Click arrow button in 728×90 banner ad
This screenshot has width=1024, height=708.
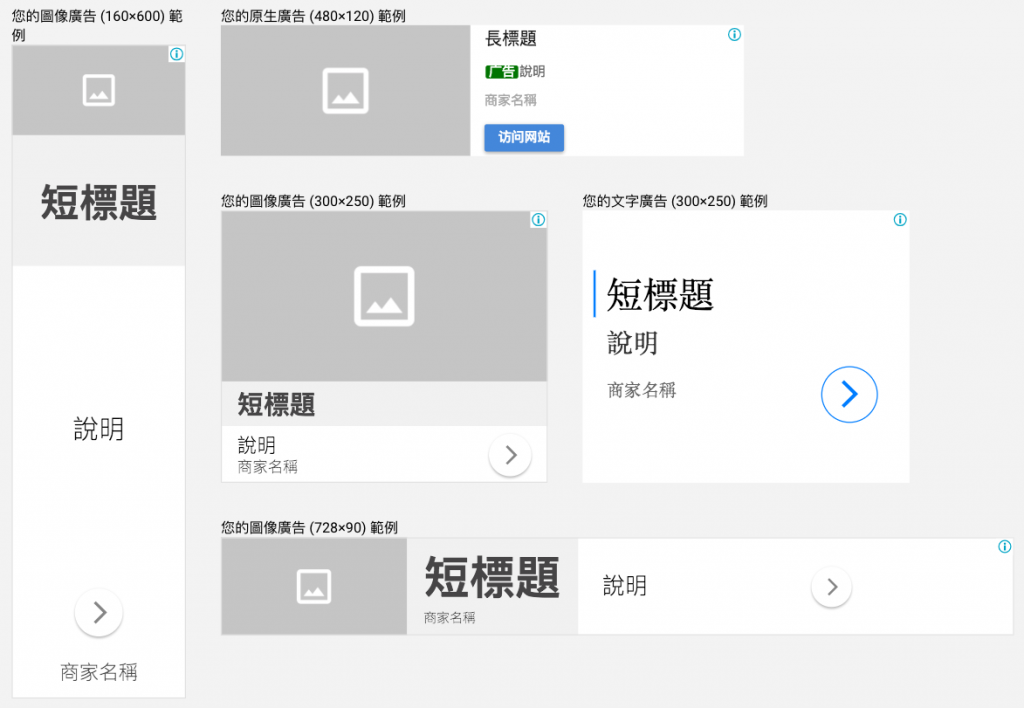click(x=831, y=587)
